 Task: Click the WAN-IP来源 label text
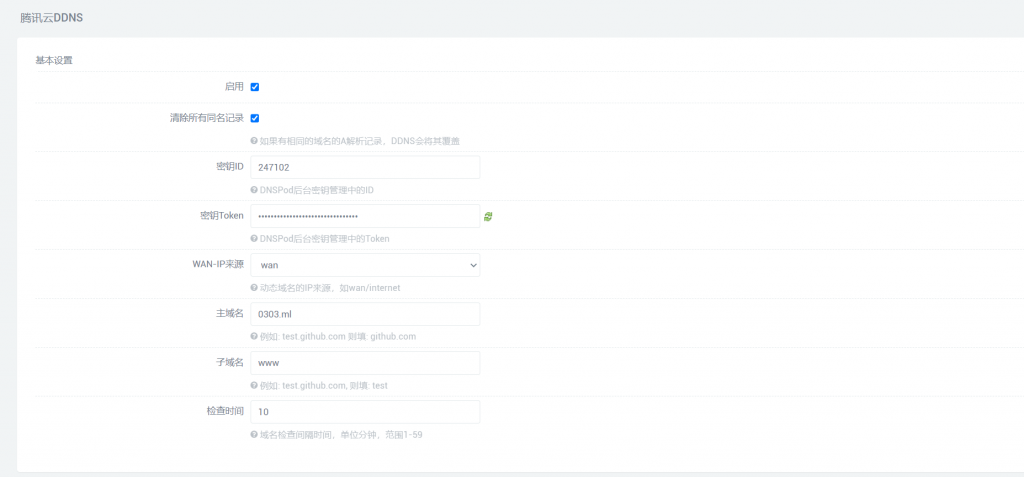(217, 265)
